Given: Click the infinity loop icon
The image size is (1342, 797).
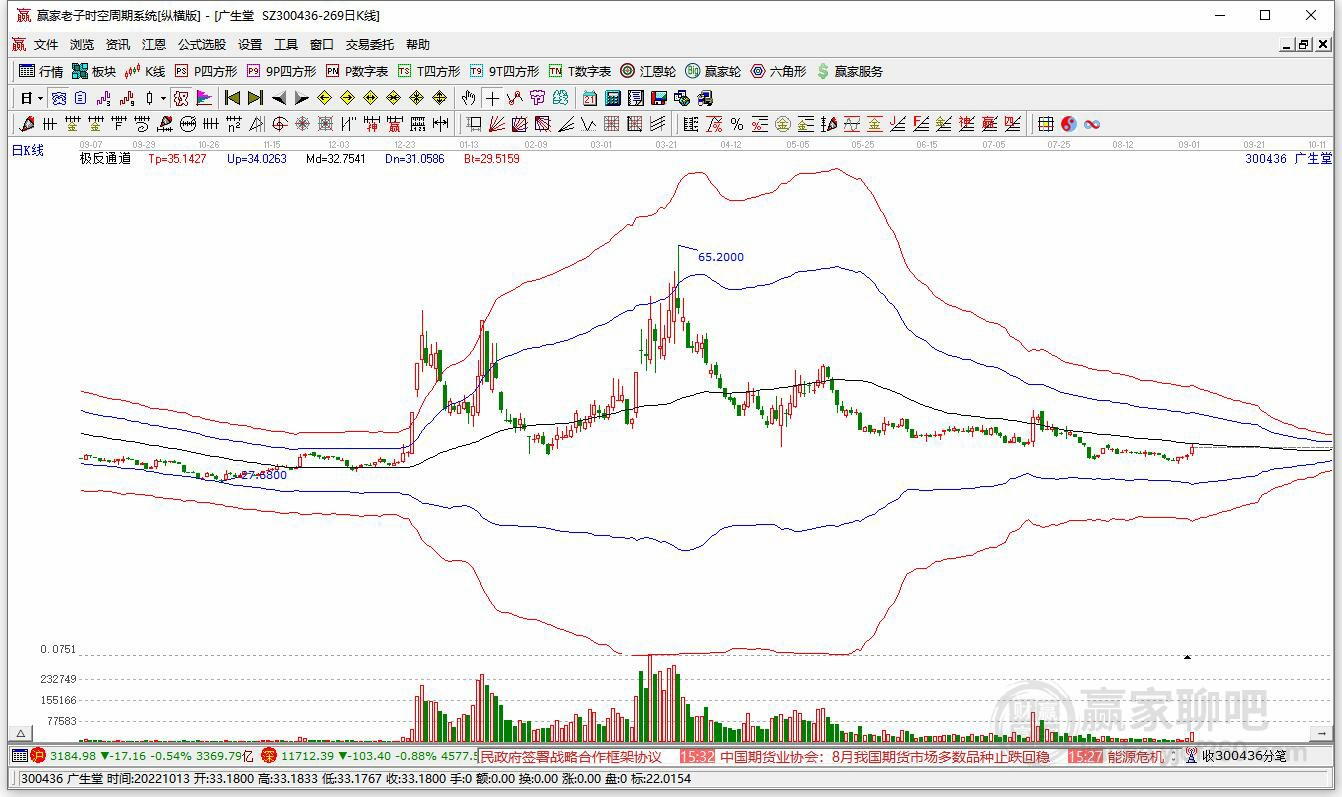Looking at the screenshot, I should [x=1092, y=124].
